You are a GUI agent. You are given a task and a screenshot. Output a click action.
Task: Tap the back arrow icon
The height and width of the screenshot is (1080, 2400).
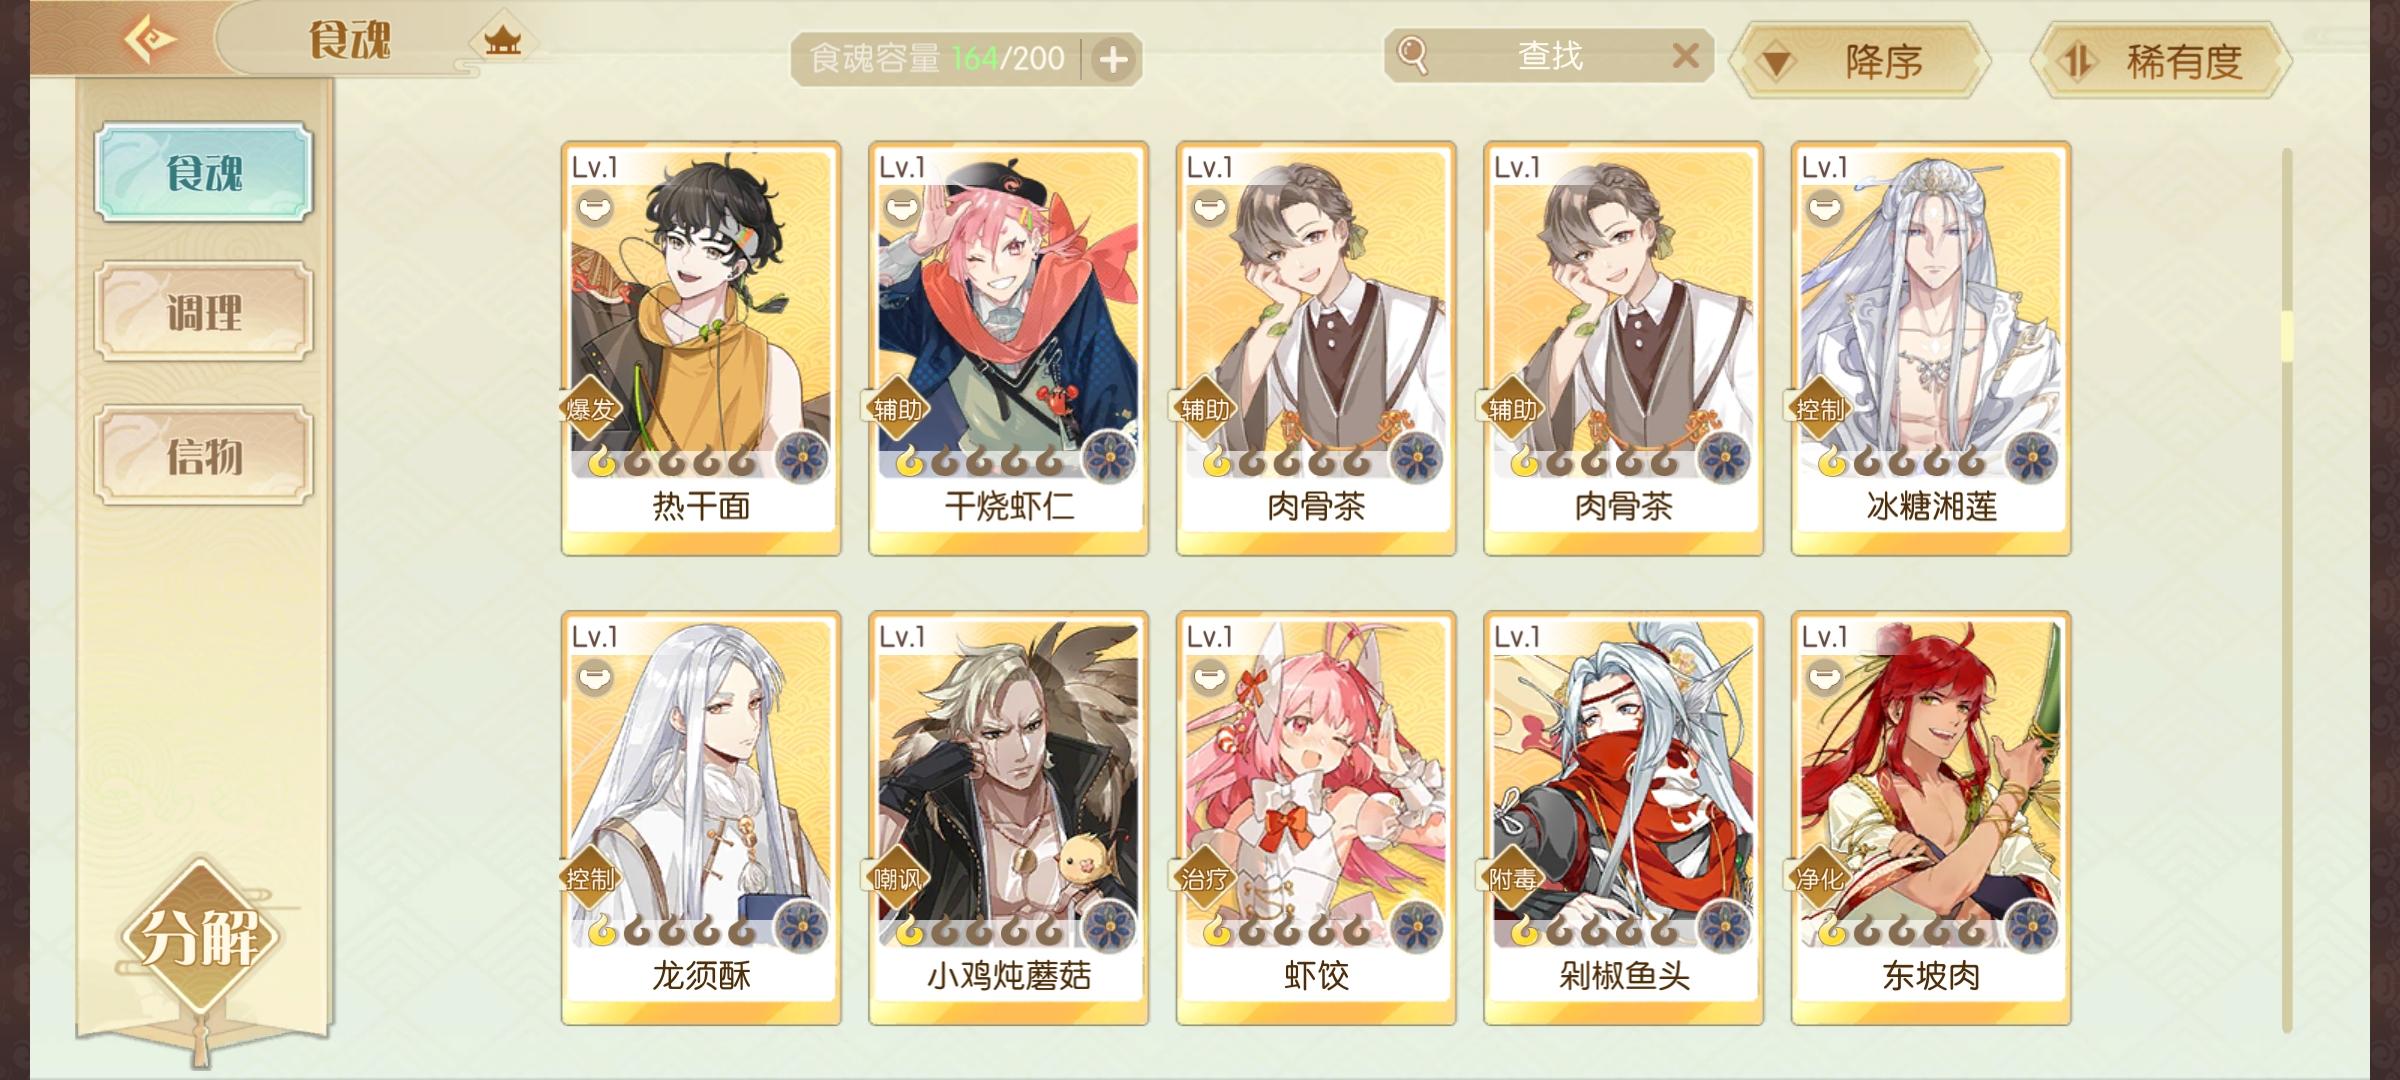tap(150, 40)
